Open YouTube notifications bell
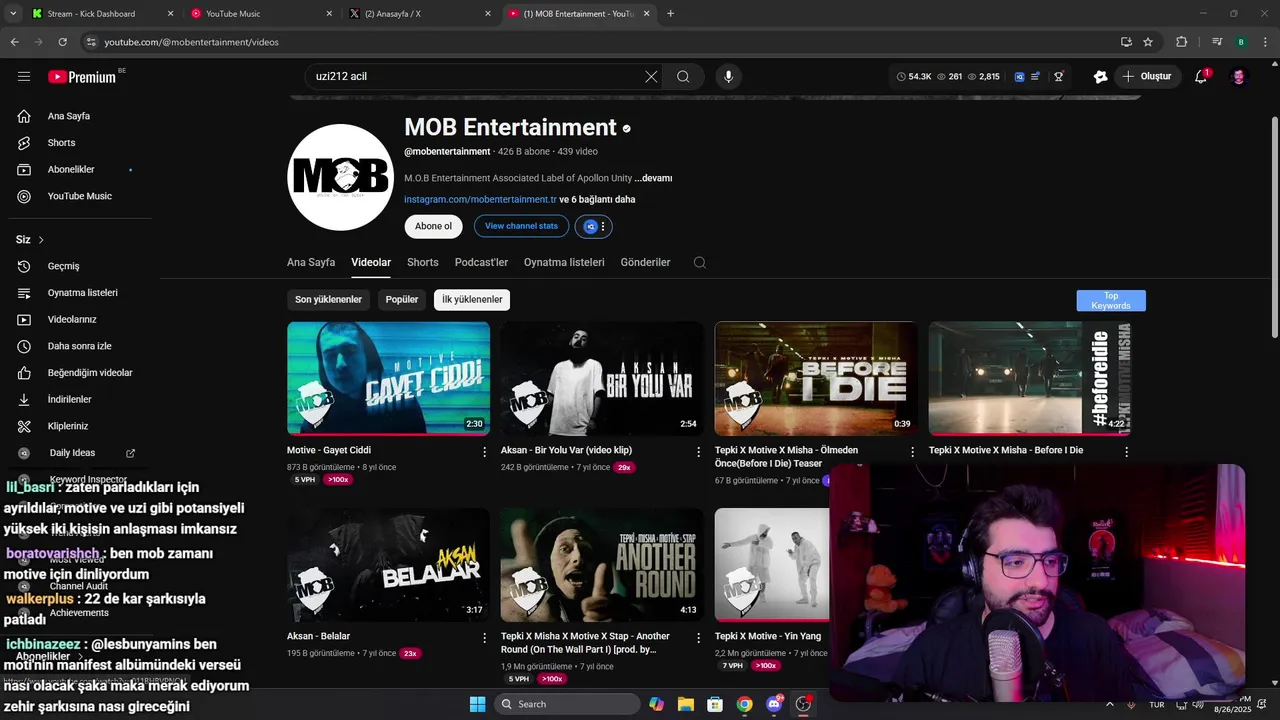The height and width of the screenshot is (720, 1280). tap(1201, 76)
